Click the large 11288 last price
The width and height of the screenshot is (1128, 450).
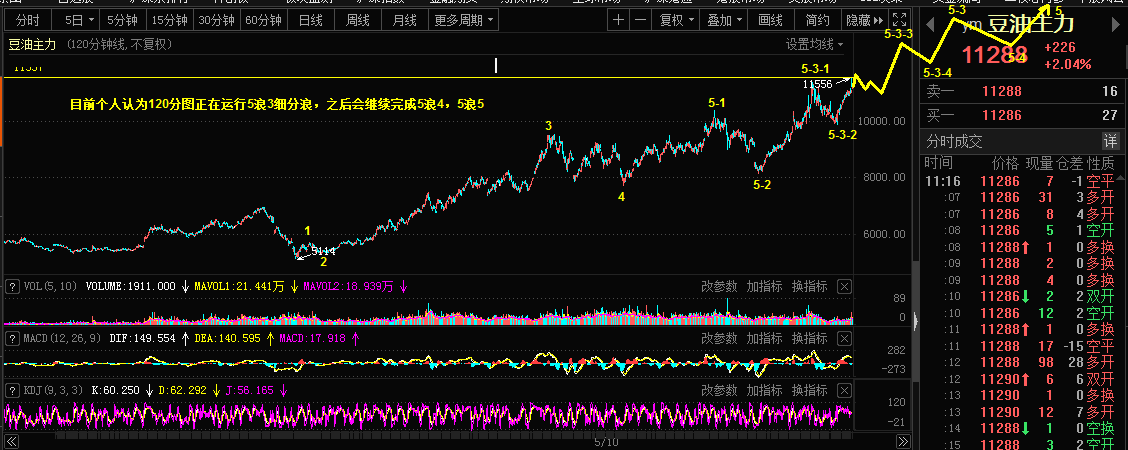click(x=996, y=55)
